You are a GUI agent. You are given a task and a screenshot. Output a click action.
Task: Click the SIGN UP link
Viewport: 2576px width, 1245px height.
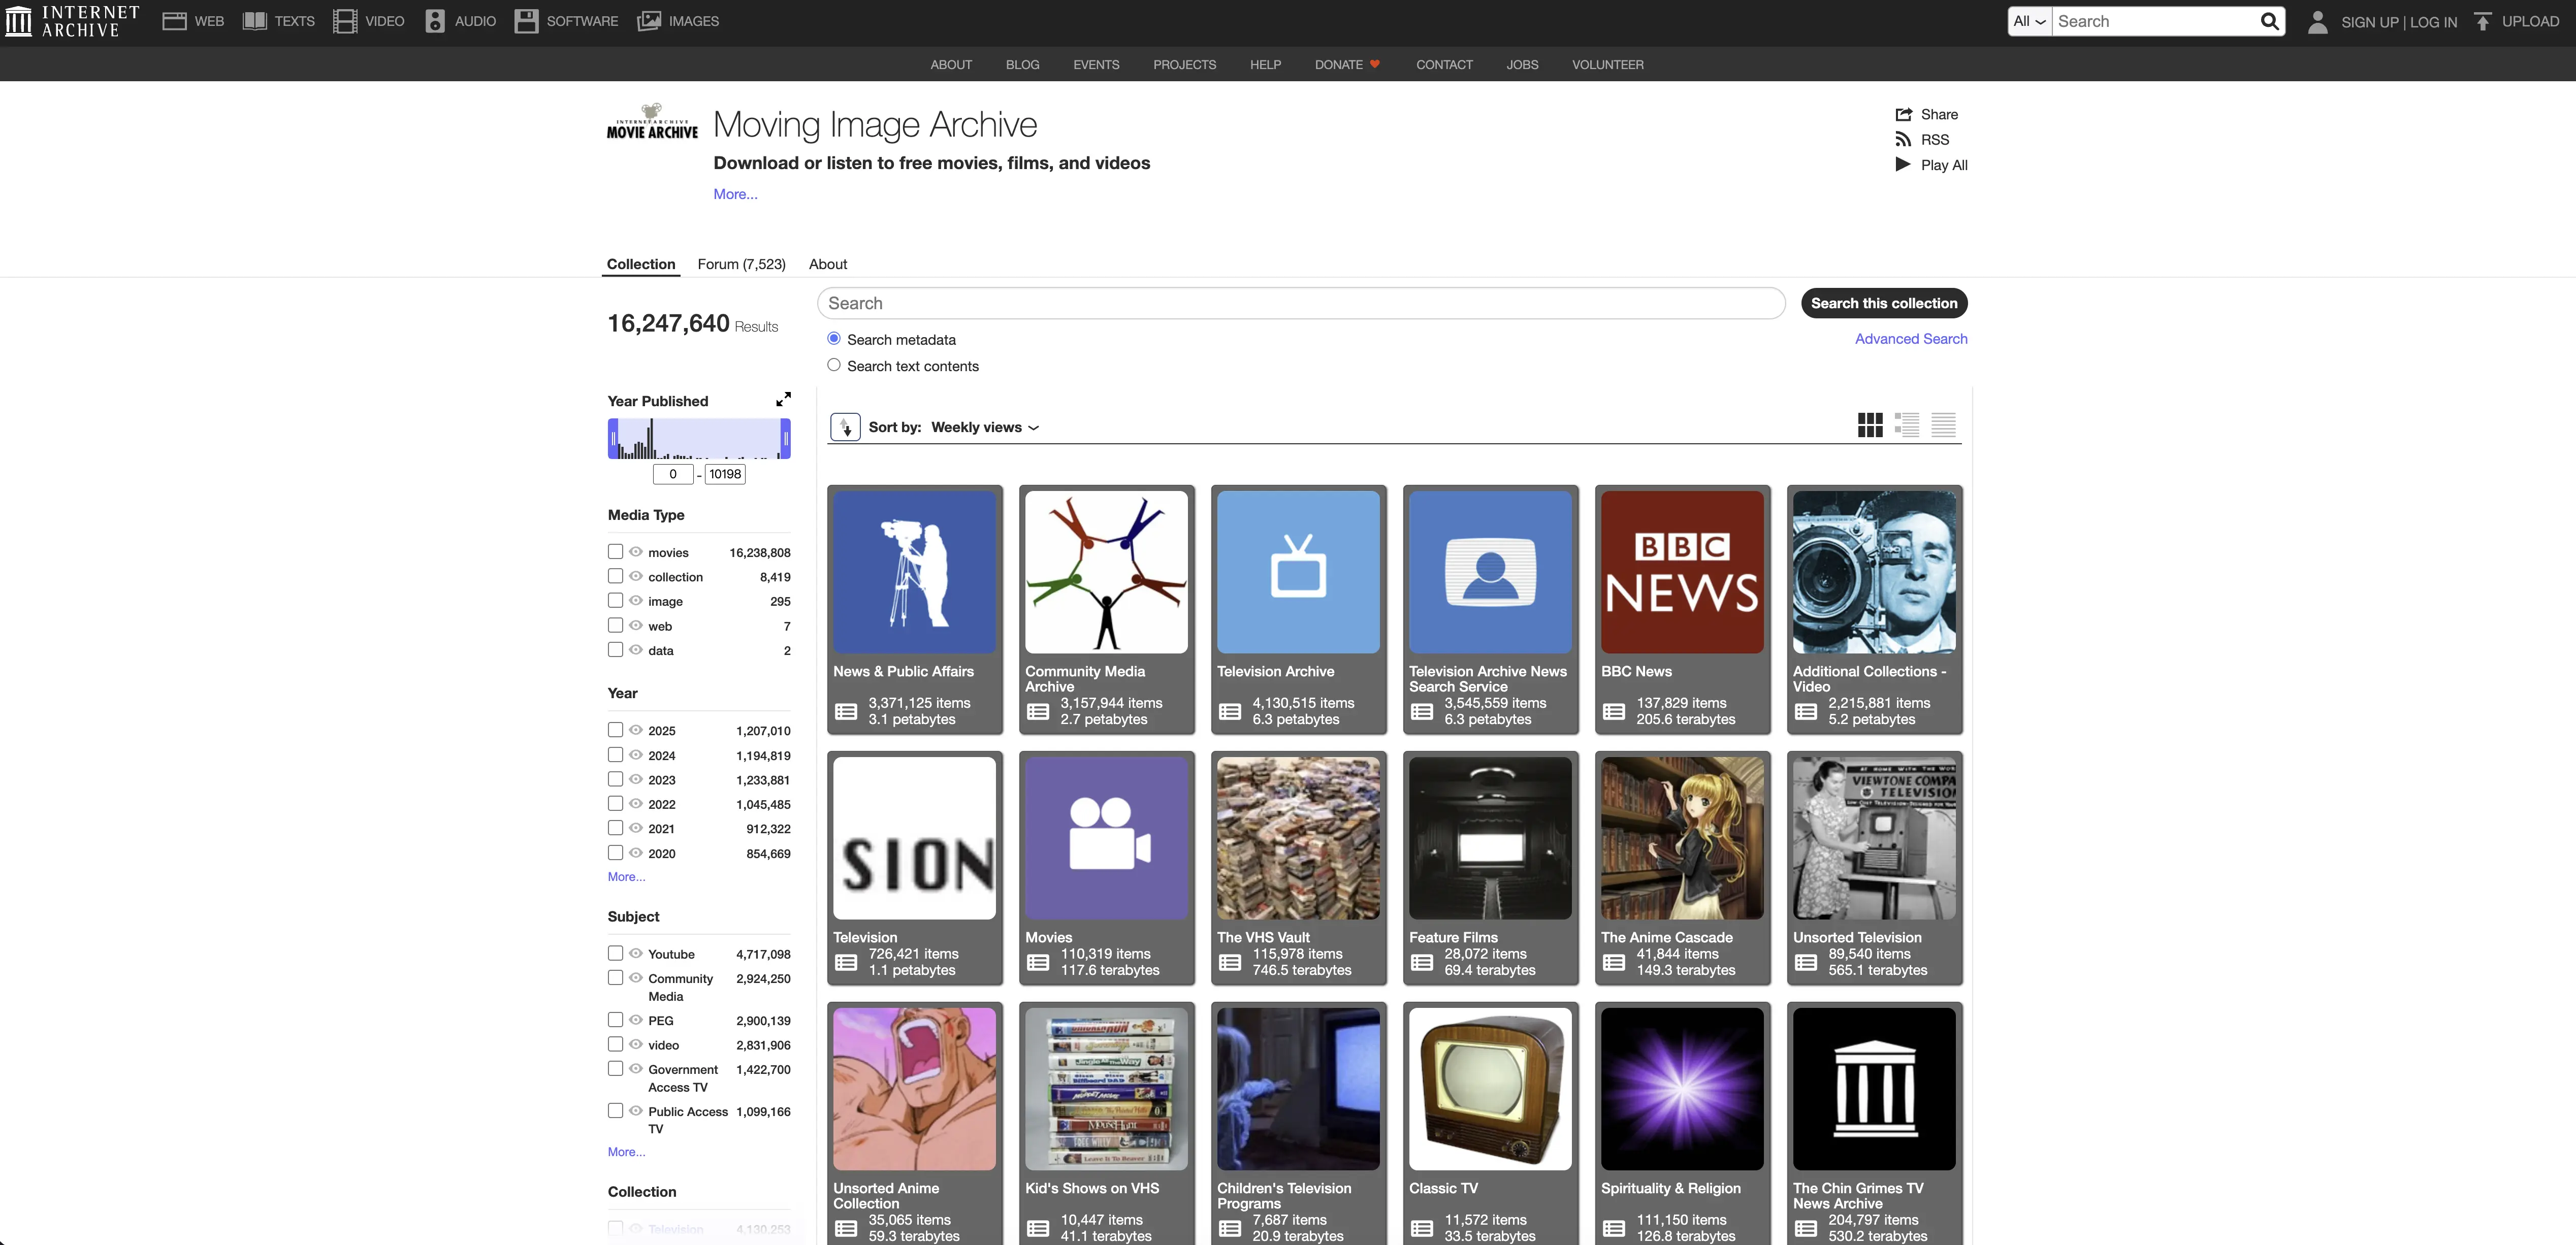tap(2369, 22)
